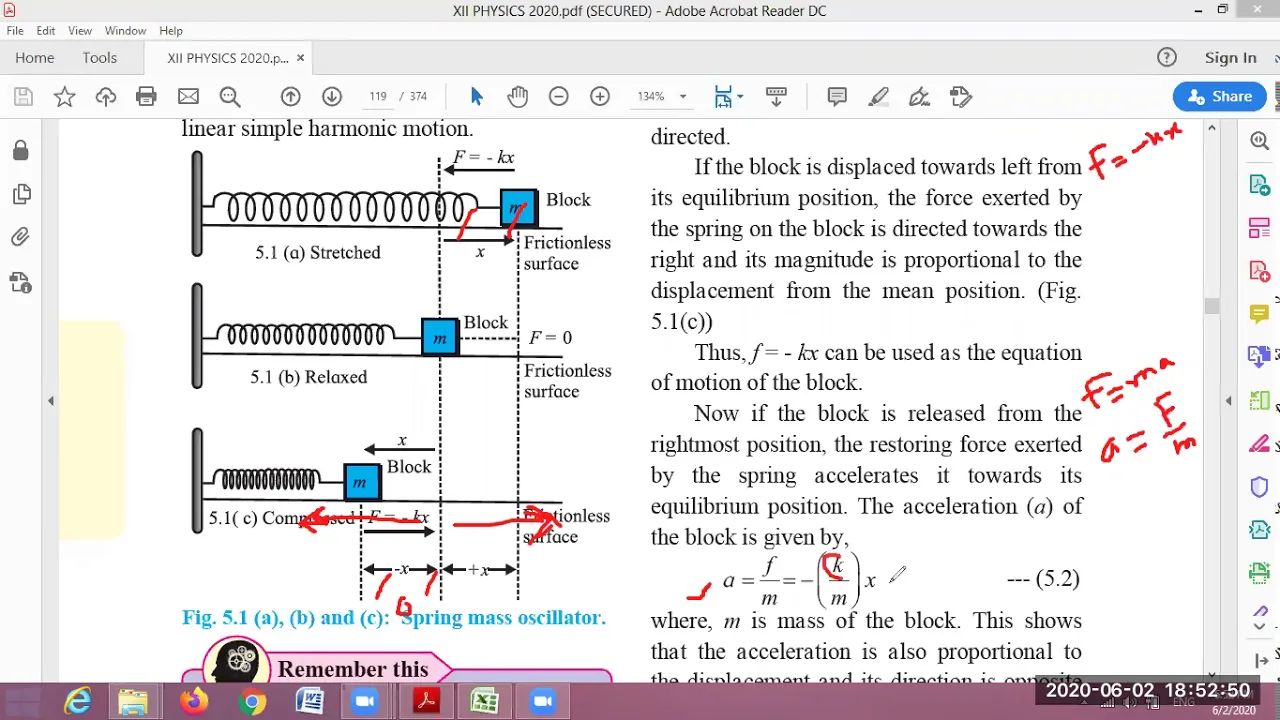1280x720 pixels.
Task: Open the Page Thumbnails panel
Action: click(x=21, y=194)
